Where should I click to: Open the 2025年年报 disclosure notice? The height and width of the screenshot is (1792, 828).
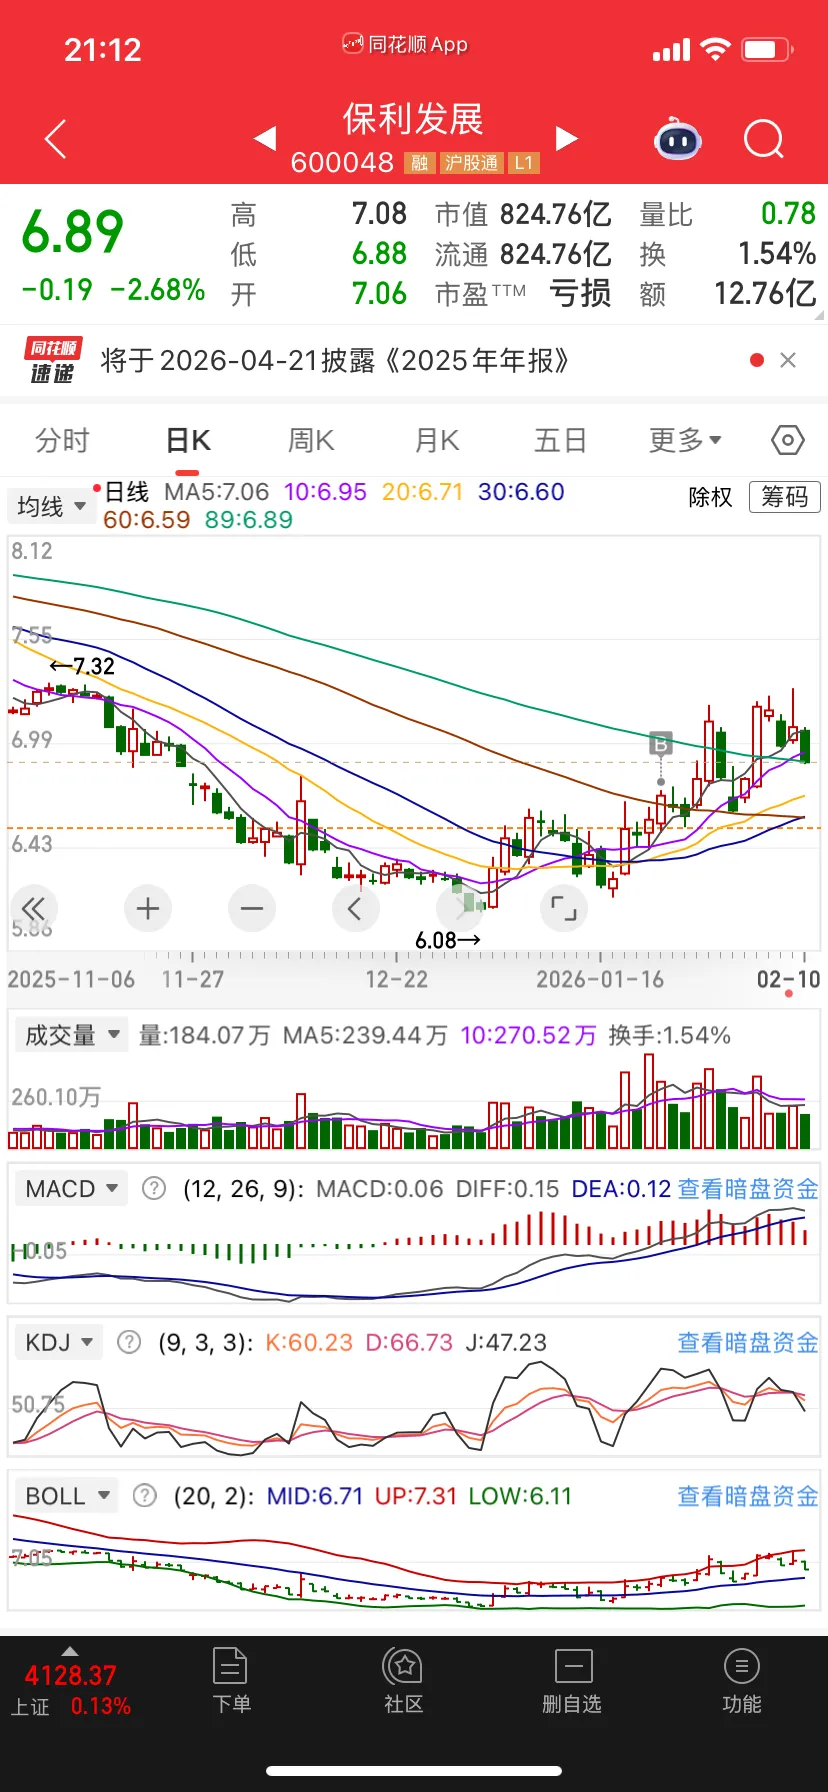click(x=335, y=360)
